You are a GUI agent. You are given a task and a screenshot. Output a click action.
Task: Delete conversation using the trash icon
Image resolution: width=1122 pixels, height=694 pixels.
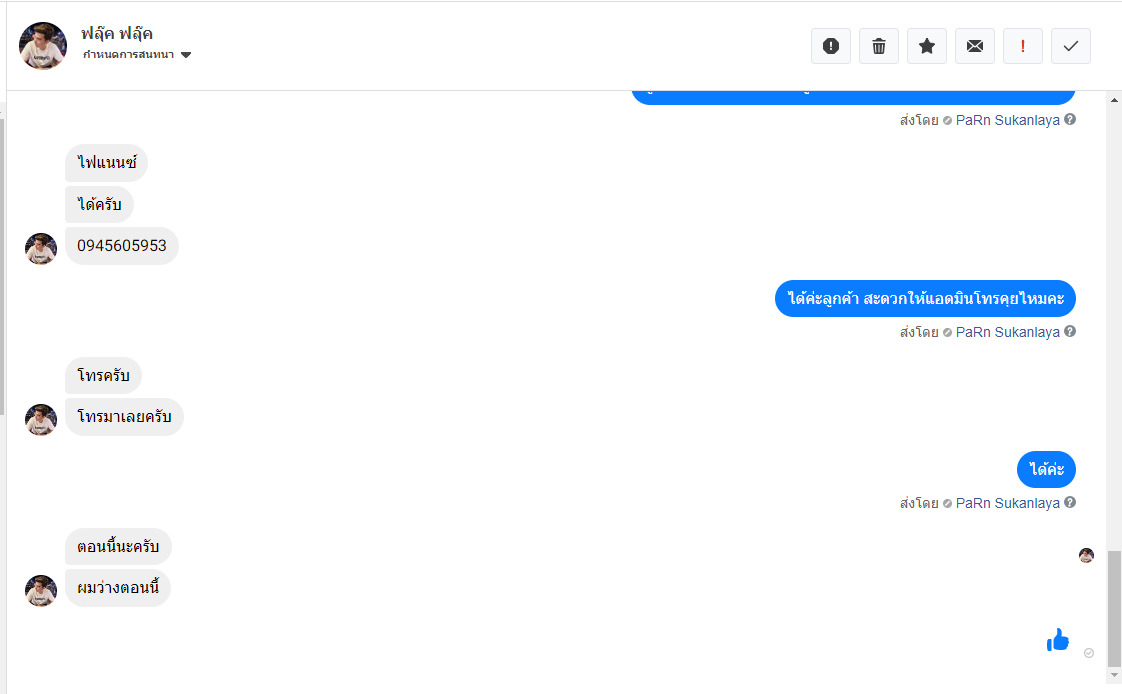(x=879, y=46)
